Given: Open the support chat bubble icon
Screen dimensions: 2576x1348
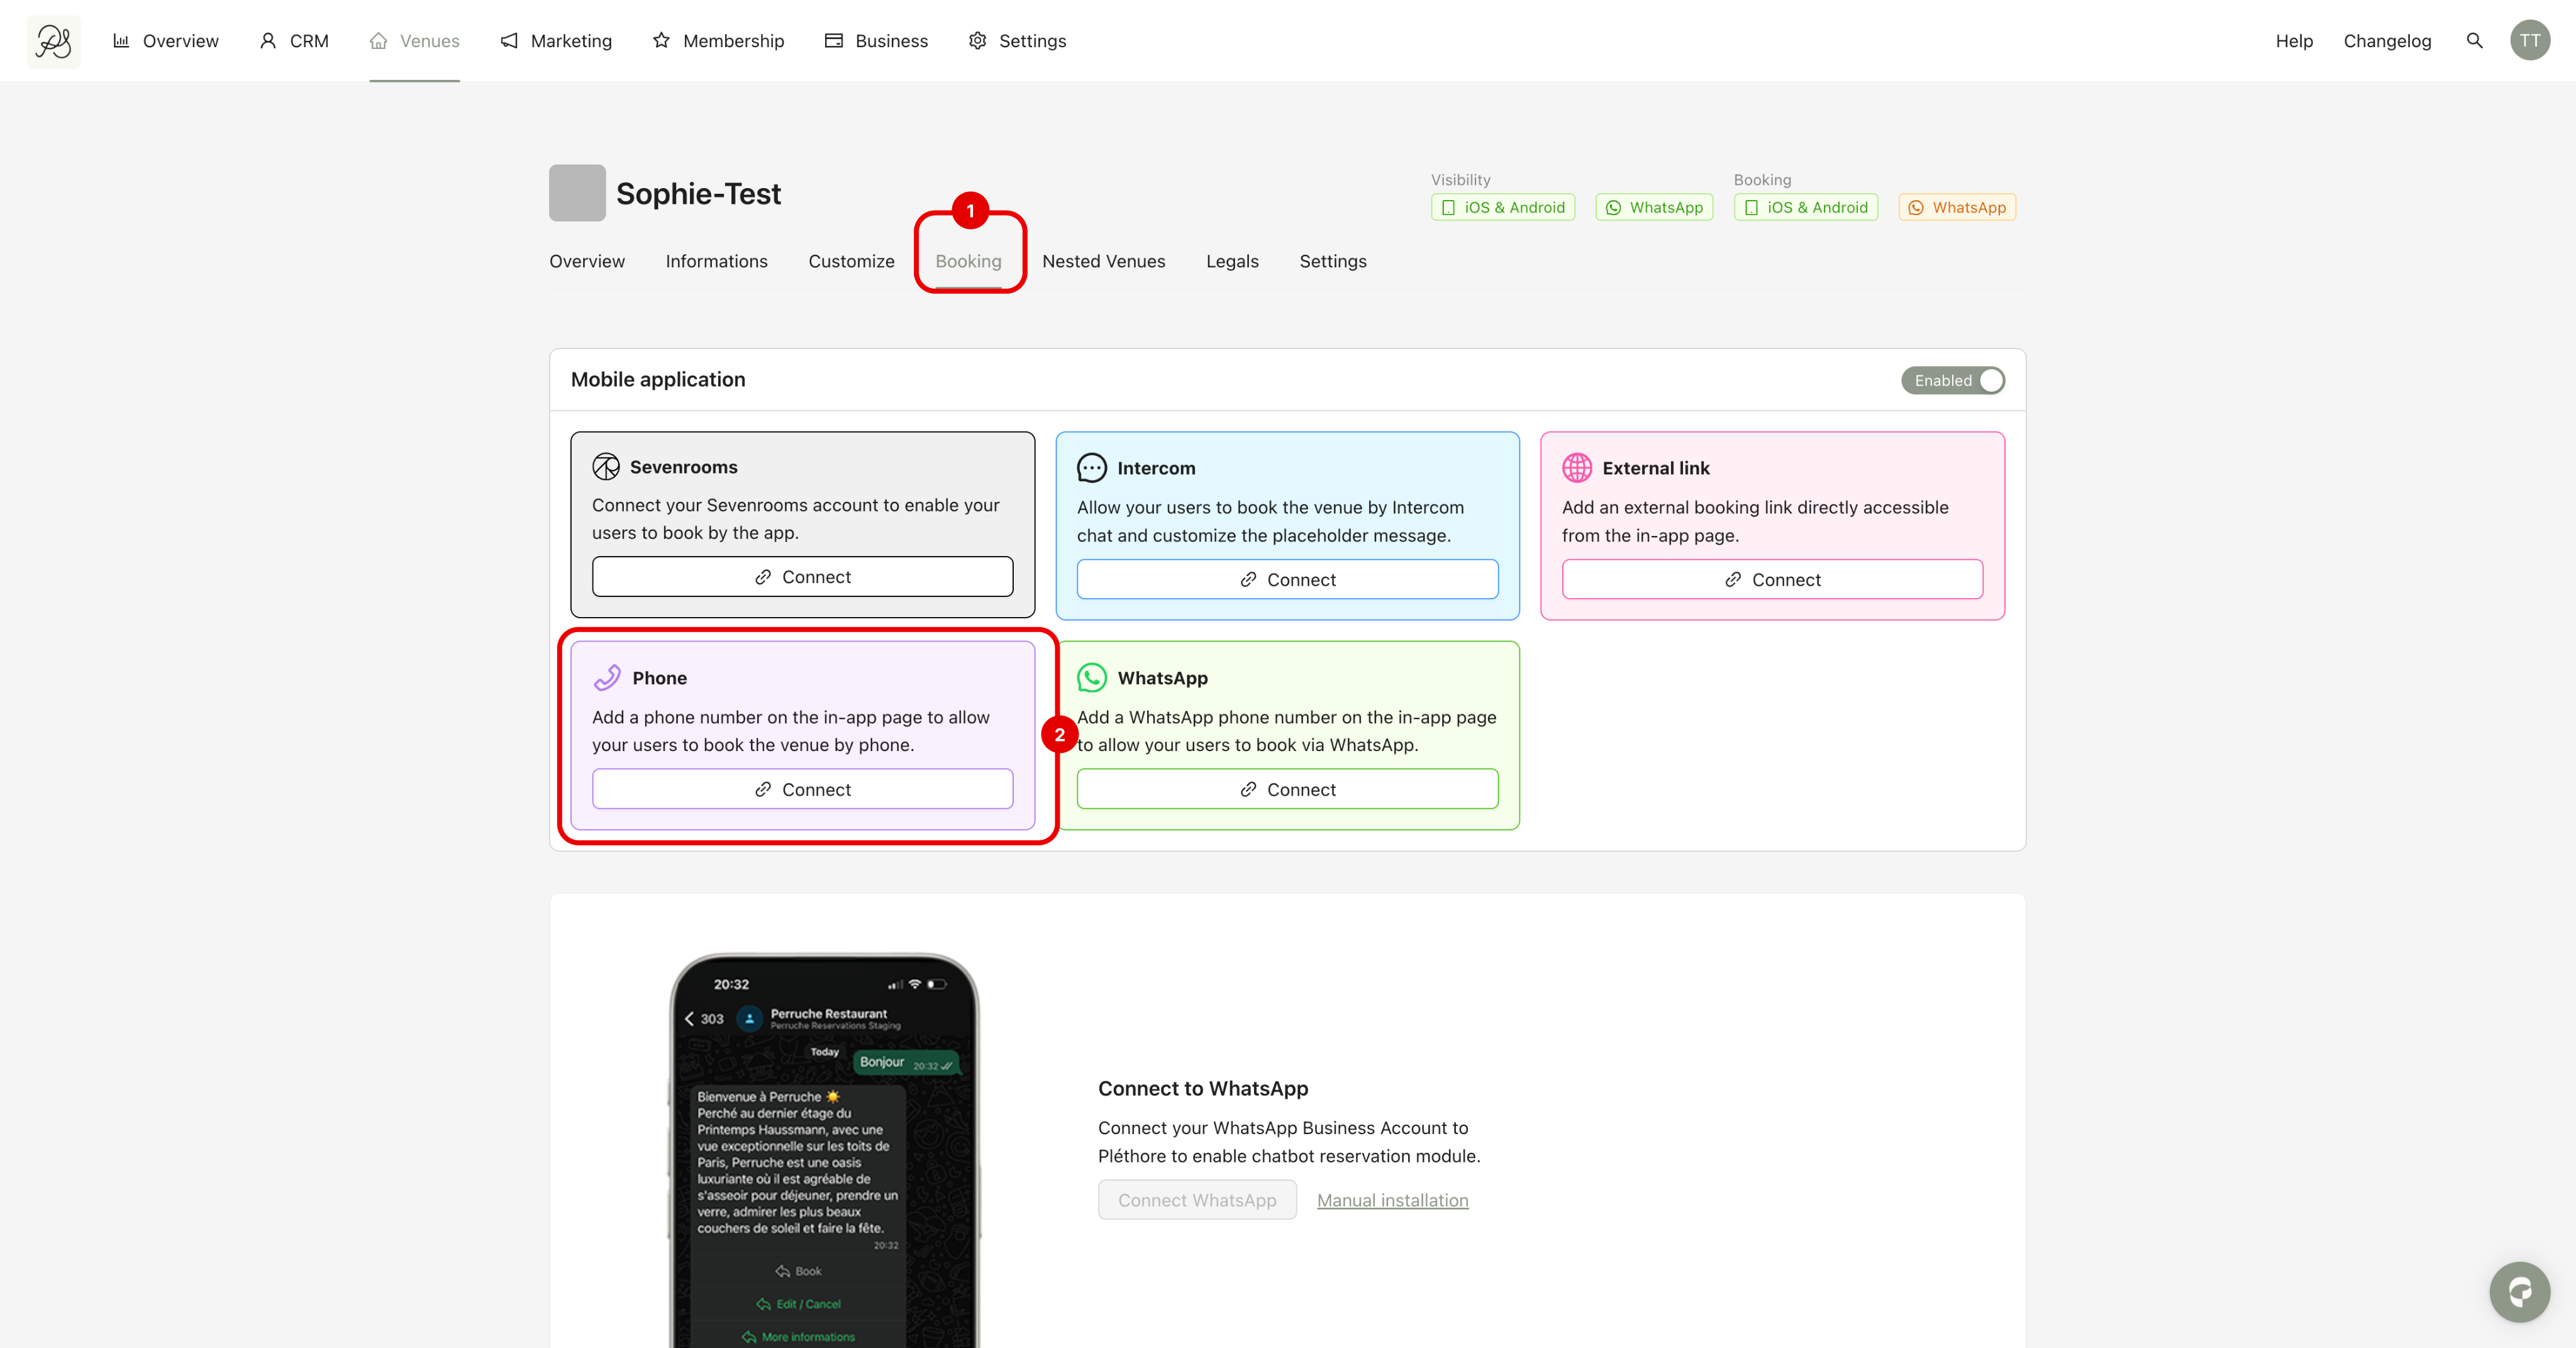Looking at the screenshot, I should 2519,1292.
